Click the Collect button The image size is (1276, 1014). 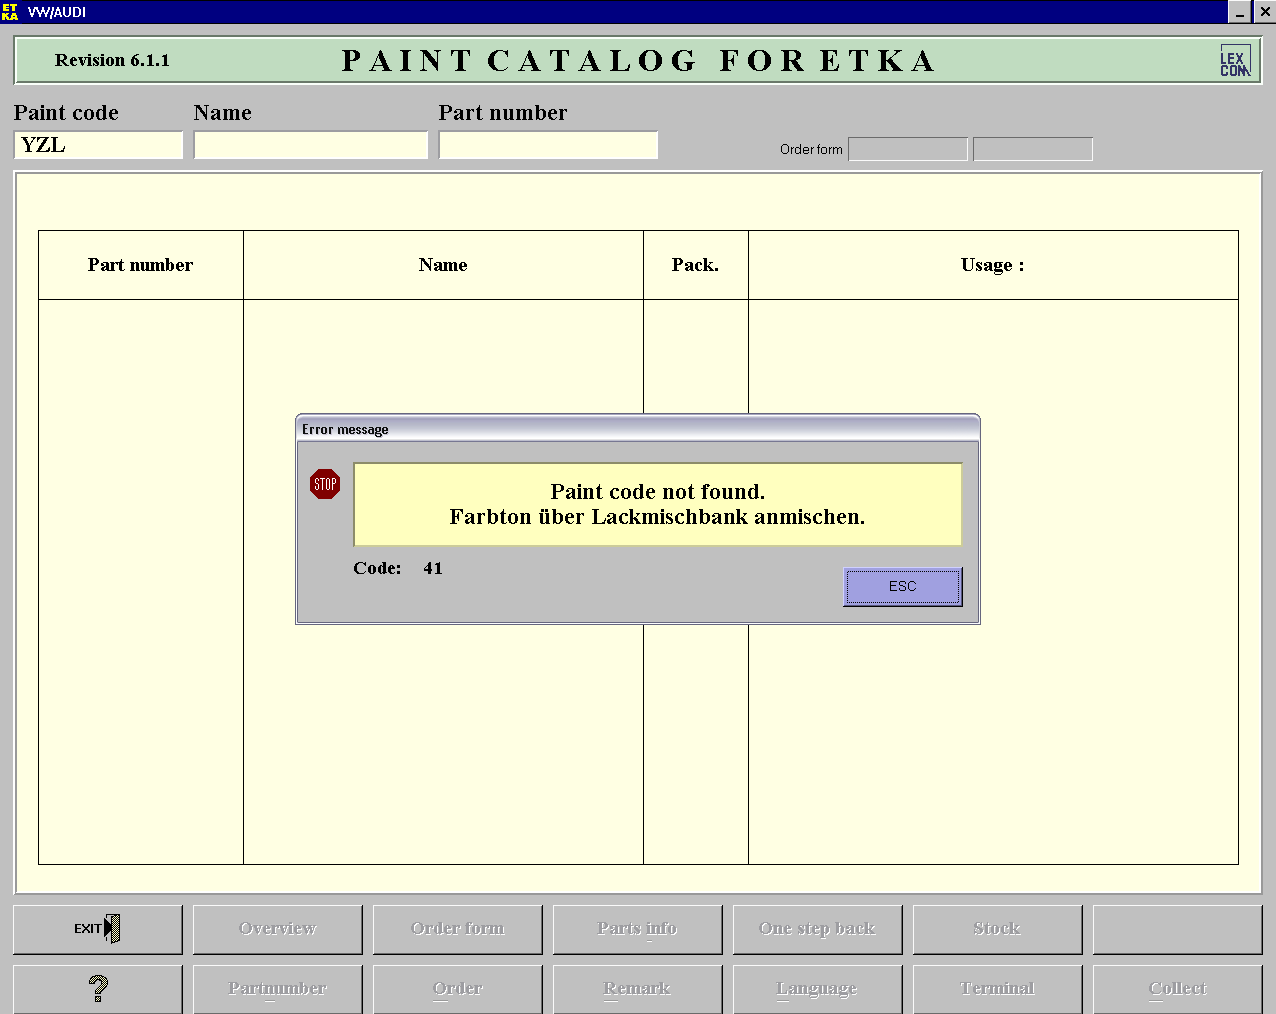1178,989
